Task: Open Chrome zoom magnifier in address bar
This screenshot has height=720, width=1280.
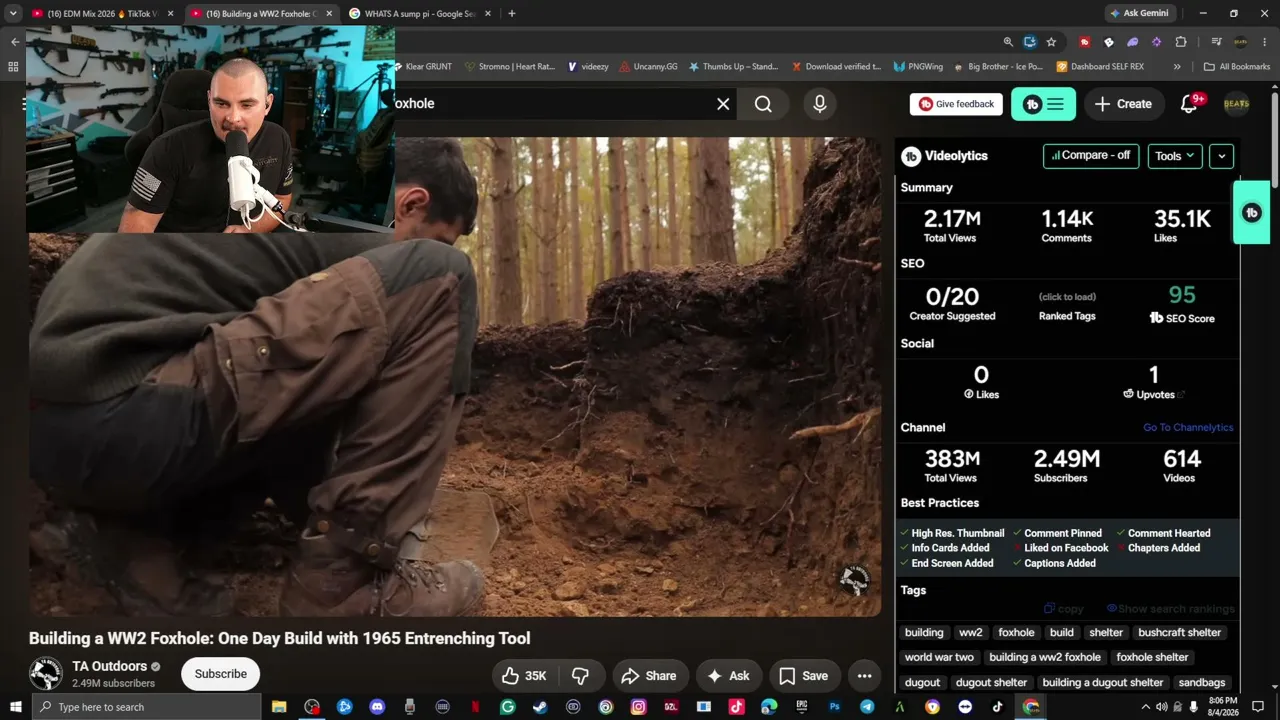Action: tap(1008, 42)
